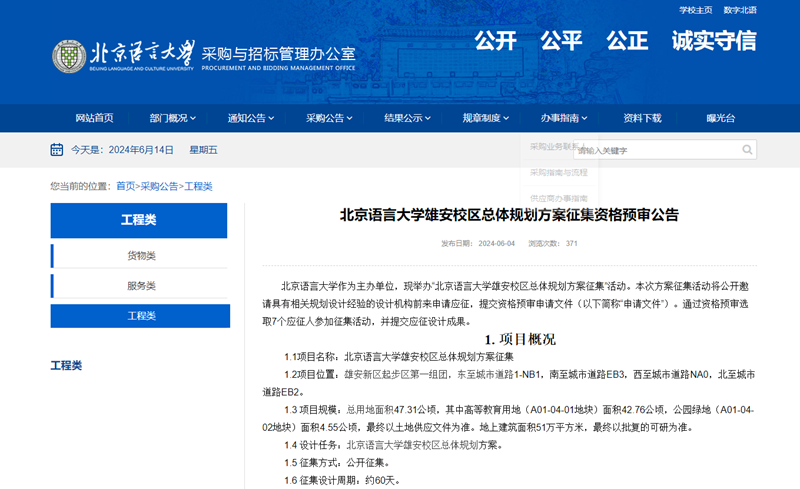
Task: Expand the 部门概况 dropdown menu
Action: click(173, 118)
